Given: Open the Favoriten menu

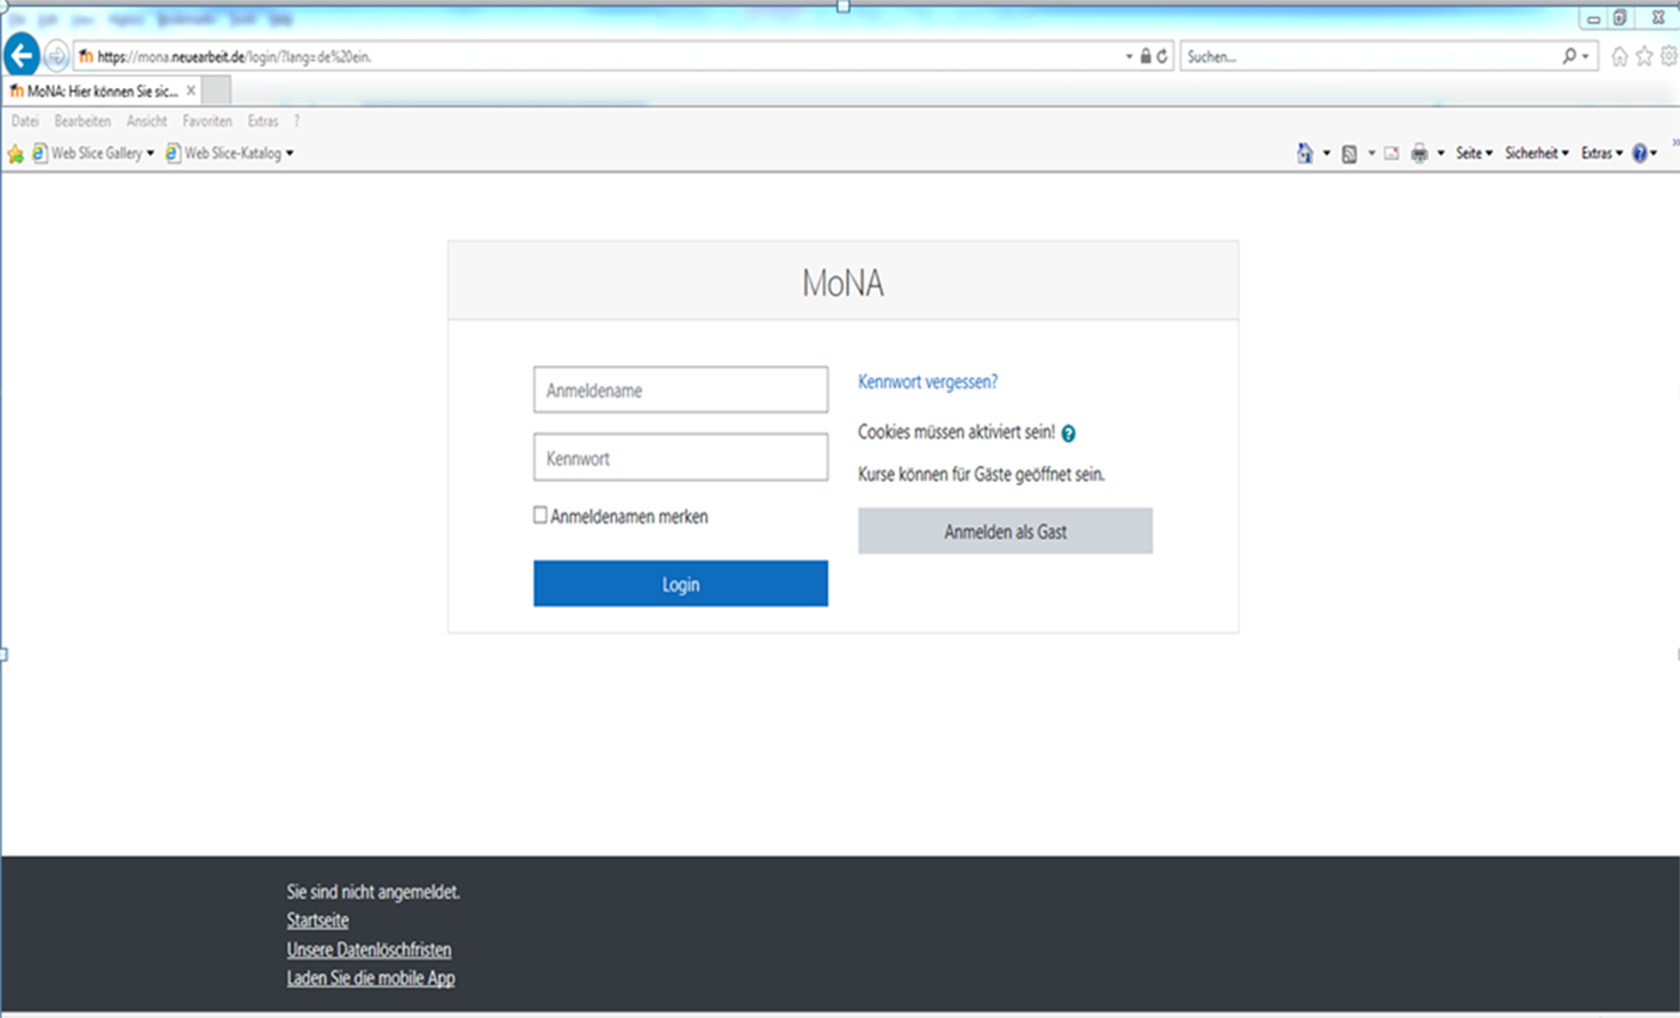Looking at the screenshot, I should 207,121.
